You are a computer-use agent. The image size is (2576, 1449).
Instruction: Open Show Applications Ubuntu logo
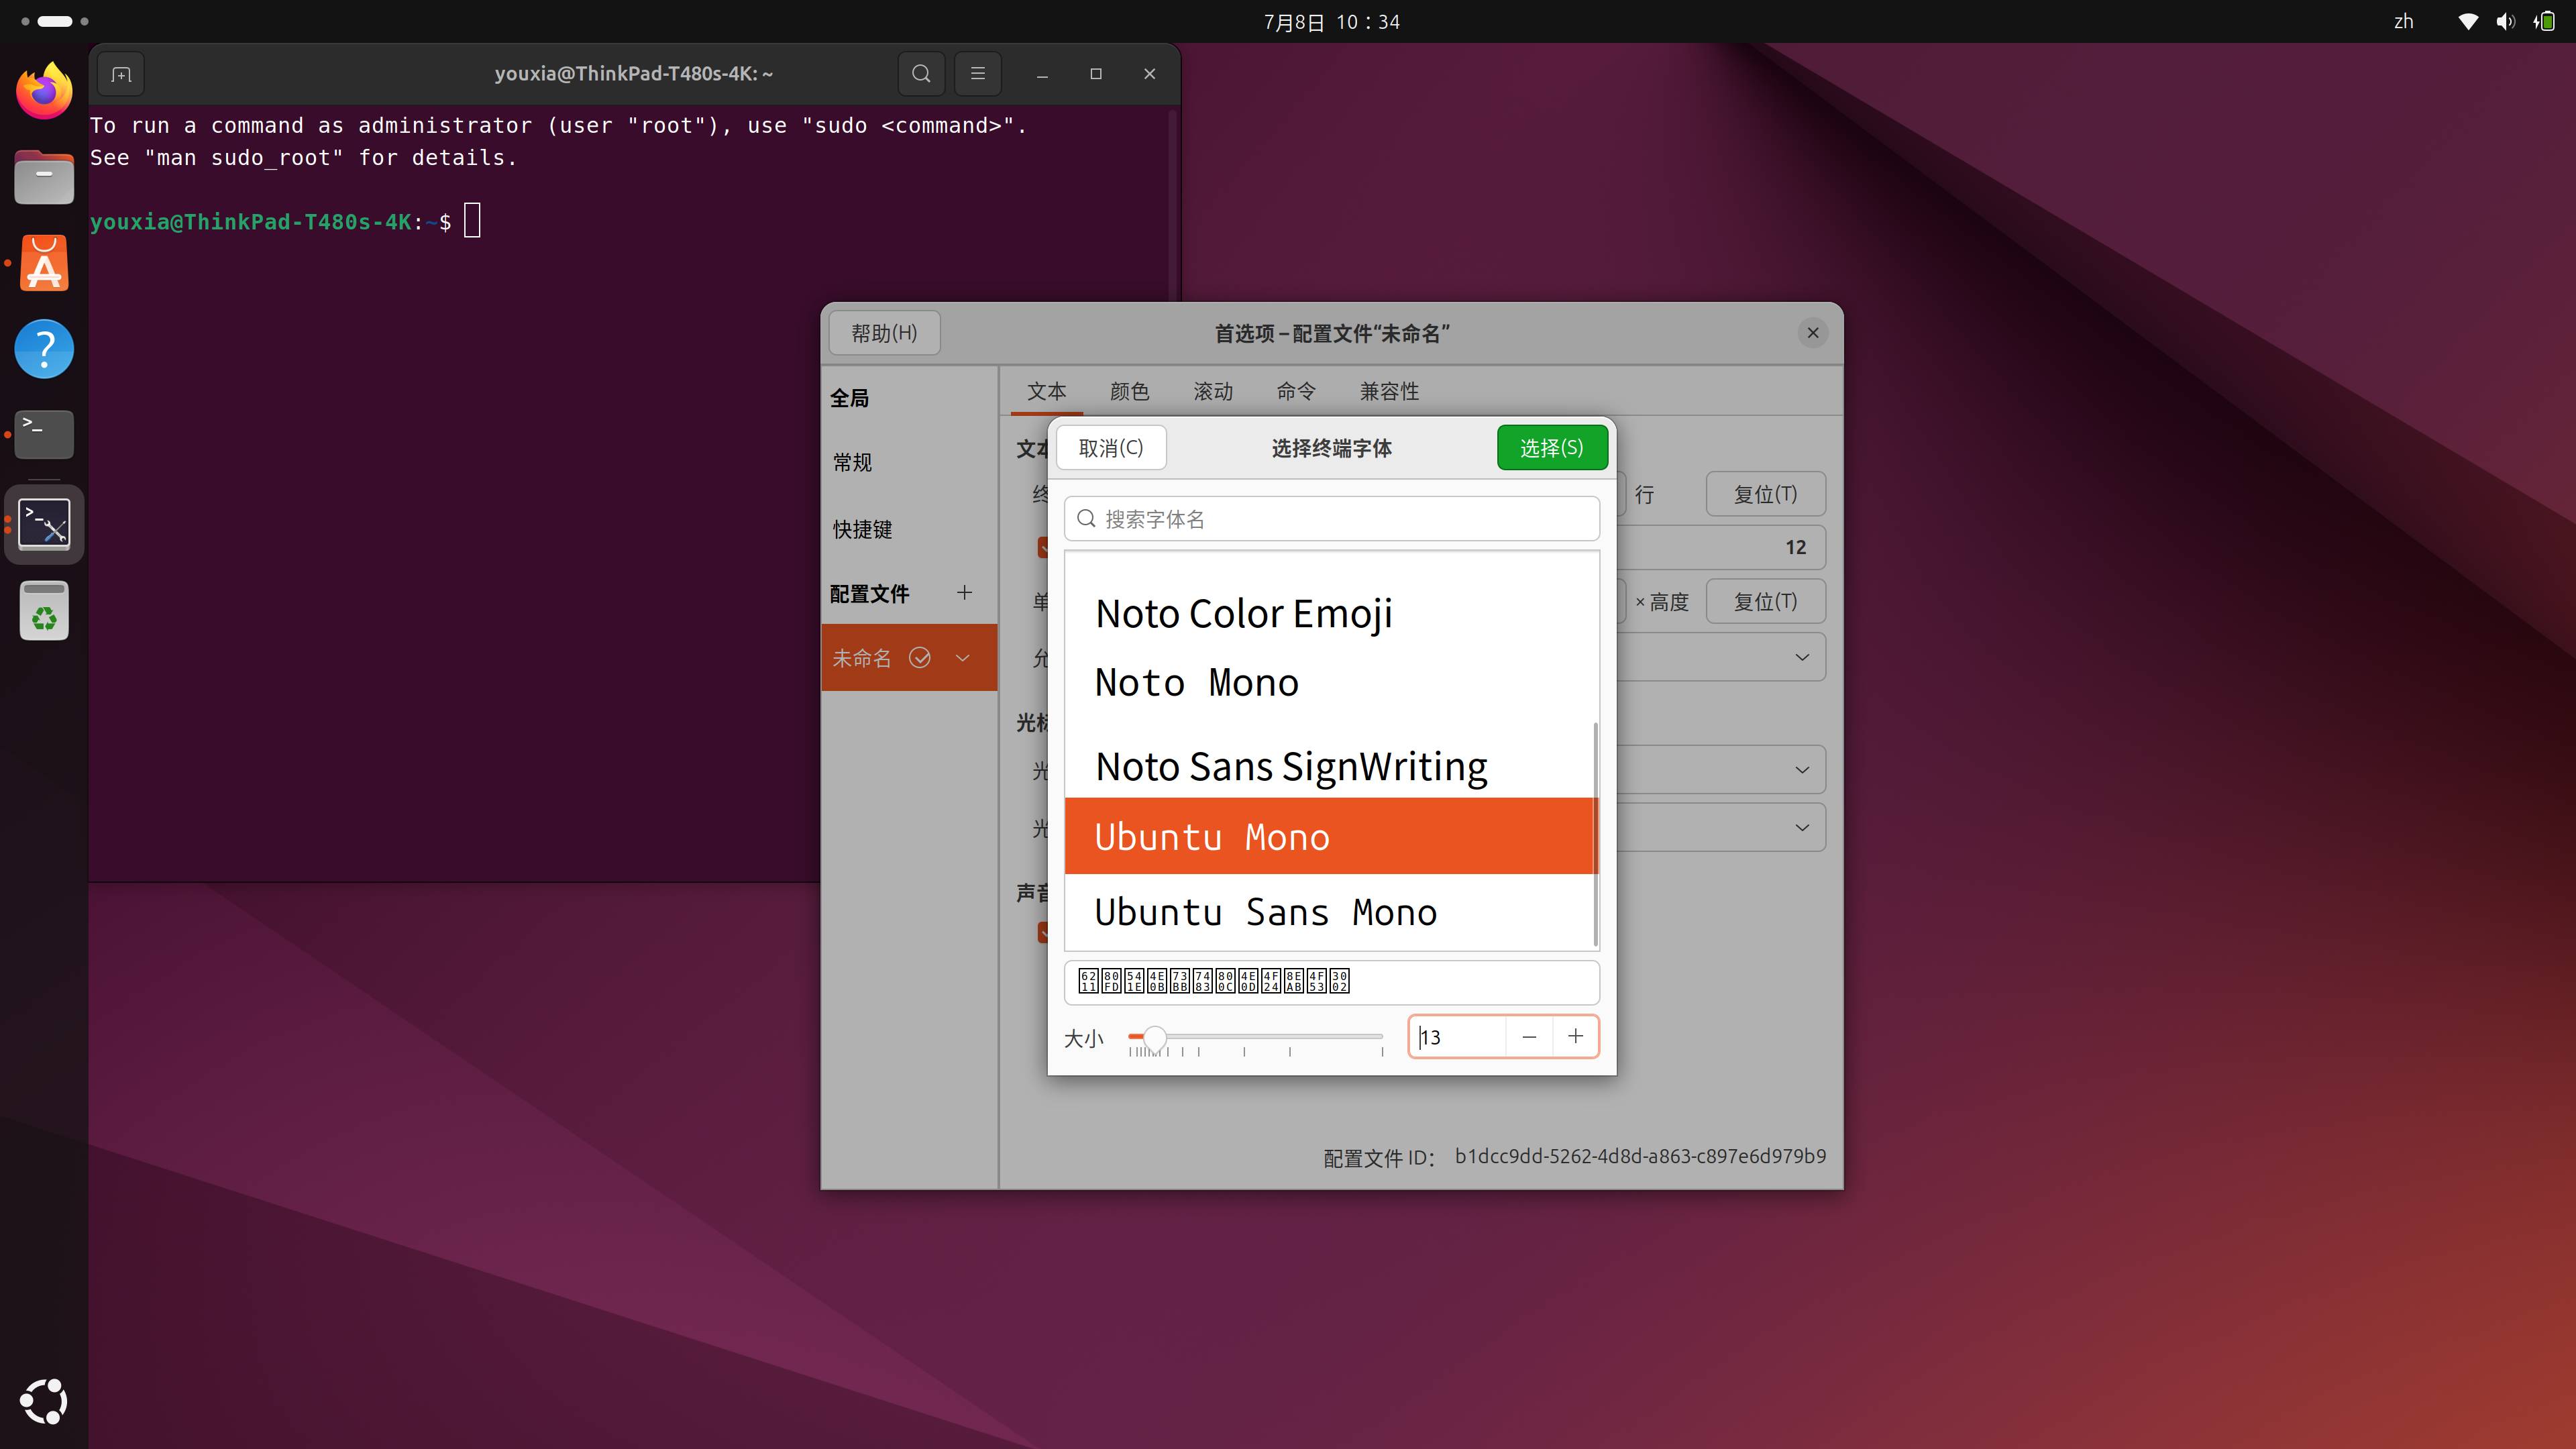click(x=44, y=1401)
